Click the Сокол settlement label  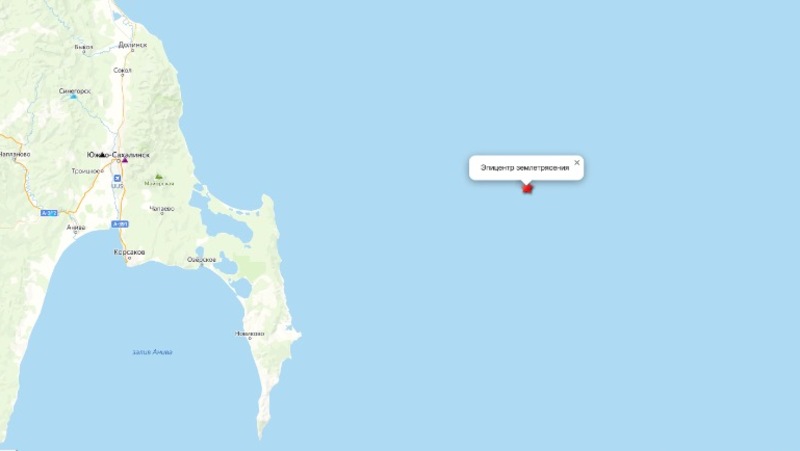tap(122, 70)
